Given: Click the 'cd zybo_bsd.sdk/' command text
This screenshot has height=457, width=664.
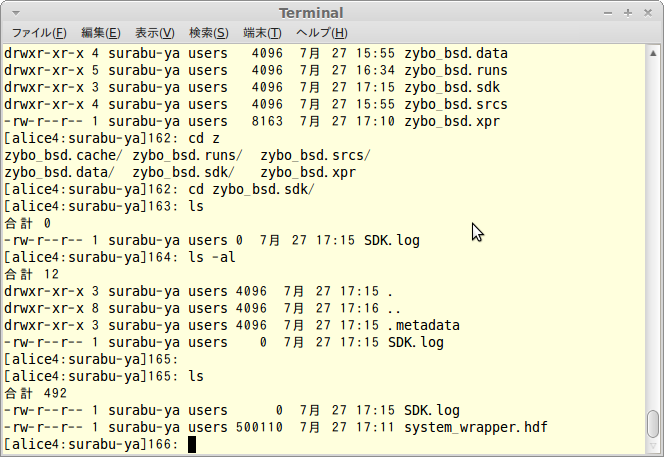Looking at the screenshot, I should [252, 189].
